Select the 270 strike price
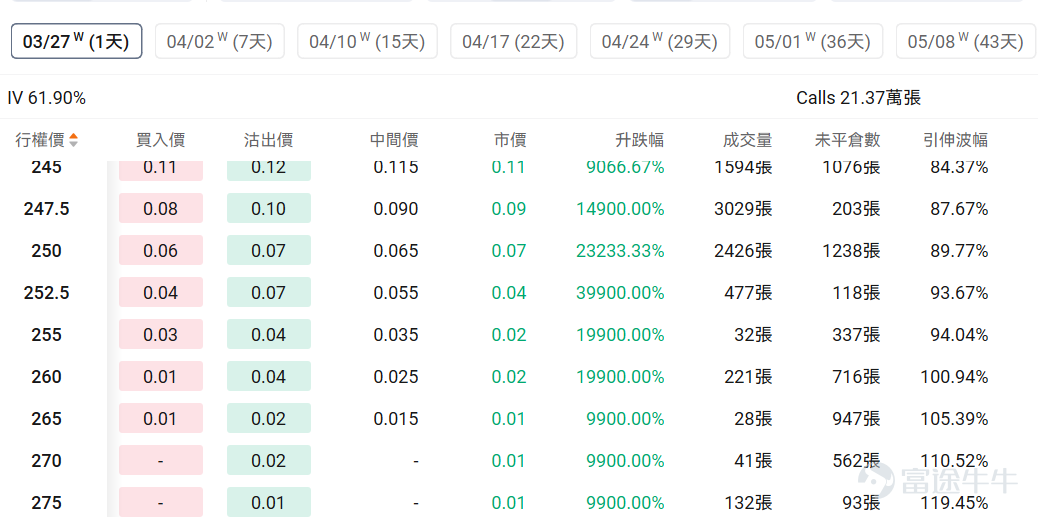 pyautogui.click(x=46, y=461)
